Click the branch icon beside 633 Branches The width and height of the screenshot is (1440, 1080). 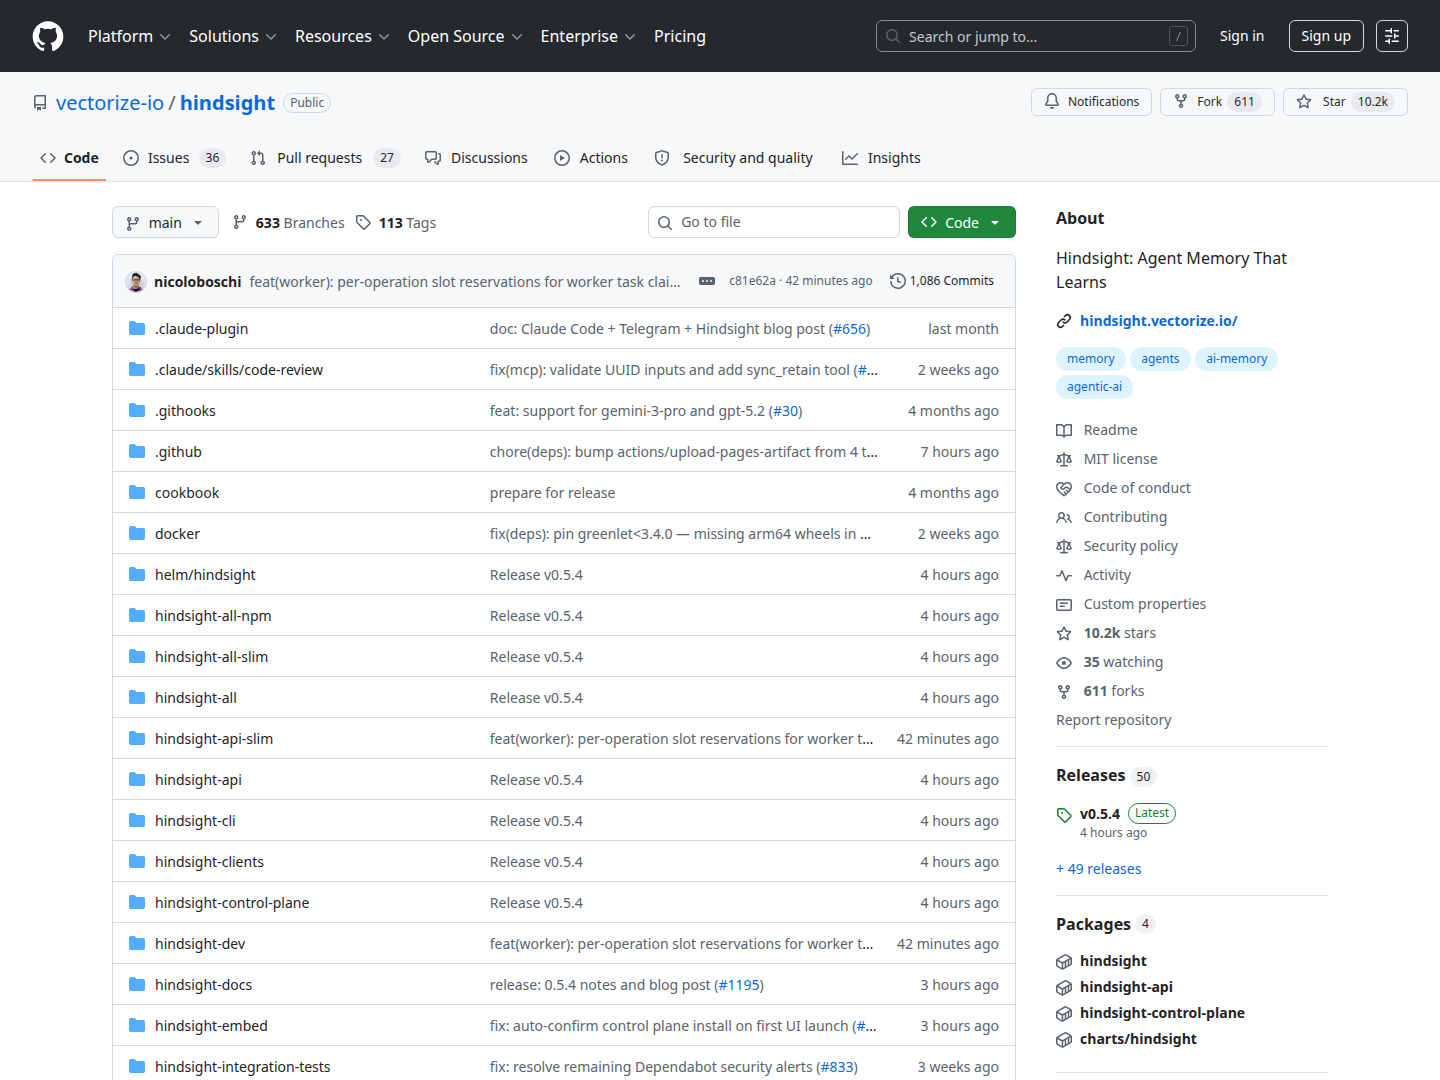[240, 223]
